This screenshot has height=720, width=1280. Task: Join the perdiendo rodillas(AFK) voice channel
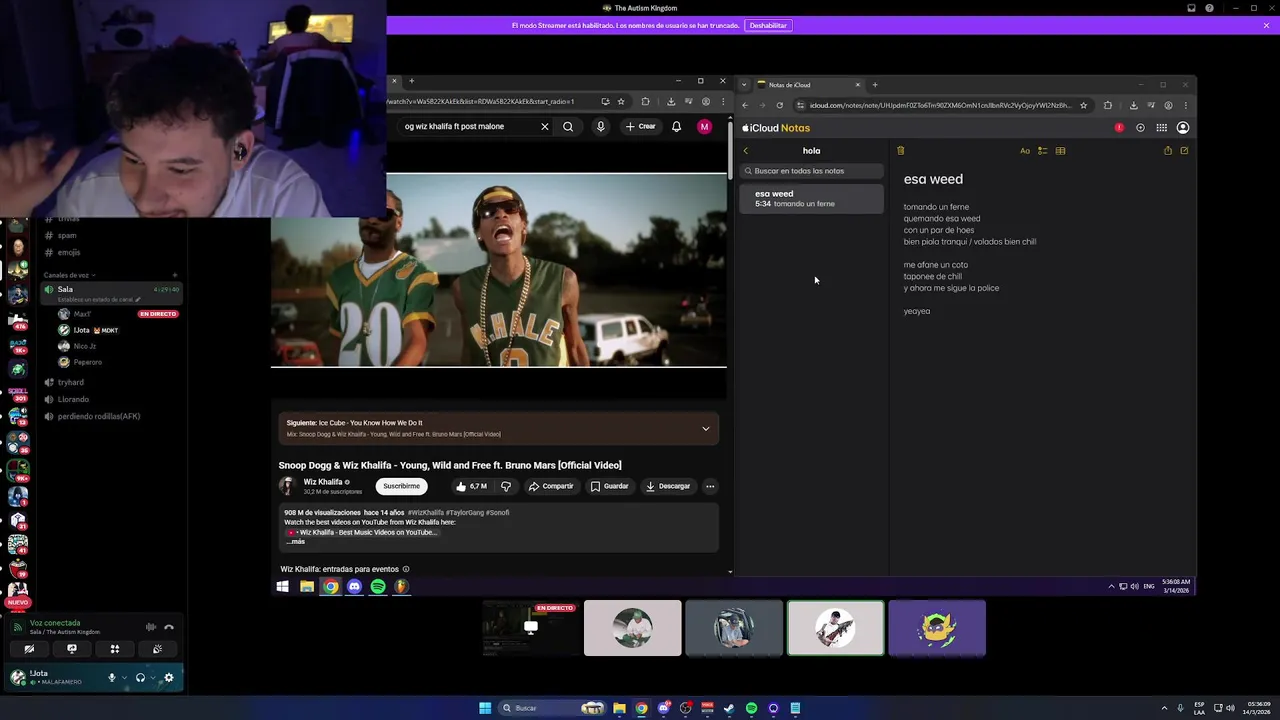(x=98, y=416)
